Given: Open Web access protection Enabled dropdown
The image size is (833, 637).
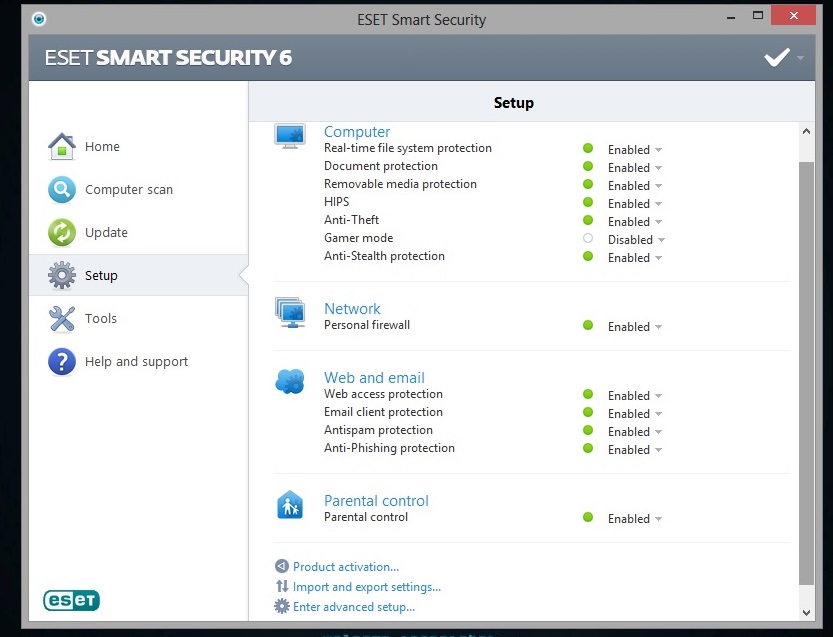Looking at the screenshot, I should point(635,396).
